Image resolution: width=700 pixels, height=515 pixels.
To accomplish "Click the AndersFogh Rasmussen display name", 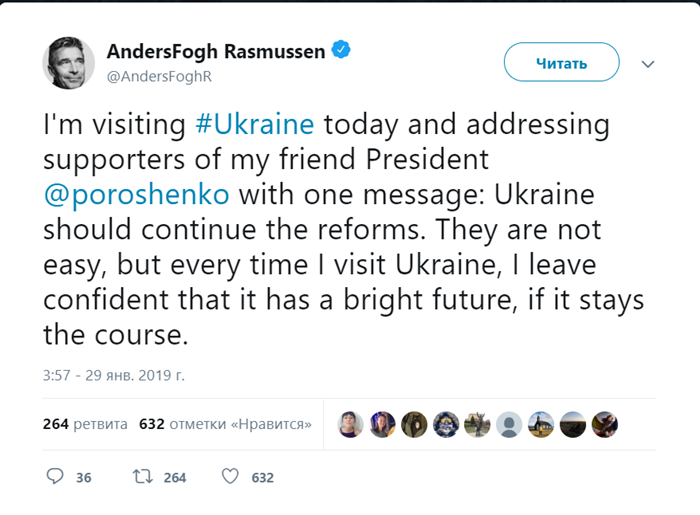I will (216, 52).
